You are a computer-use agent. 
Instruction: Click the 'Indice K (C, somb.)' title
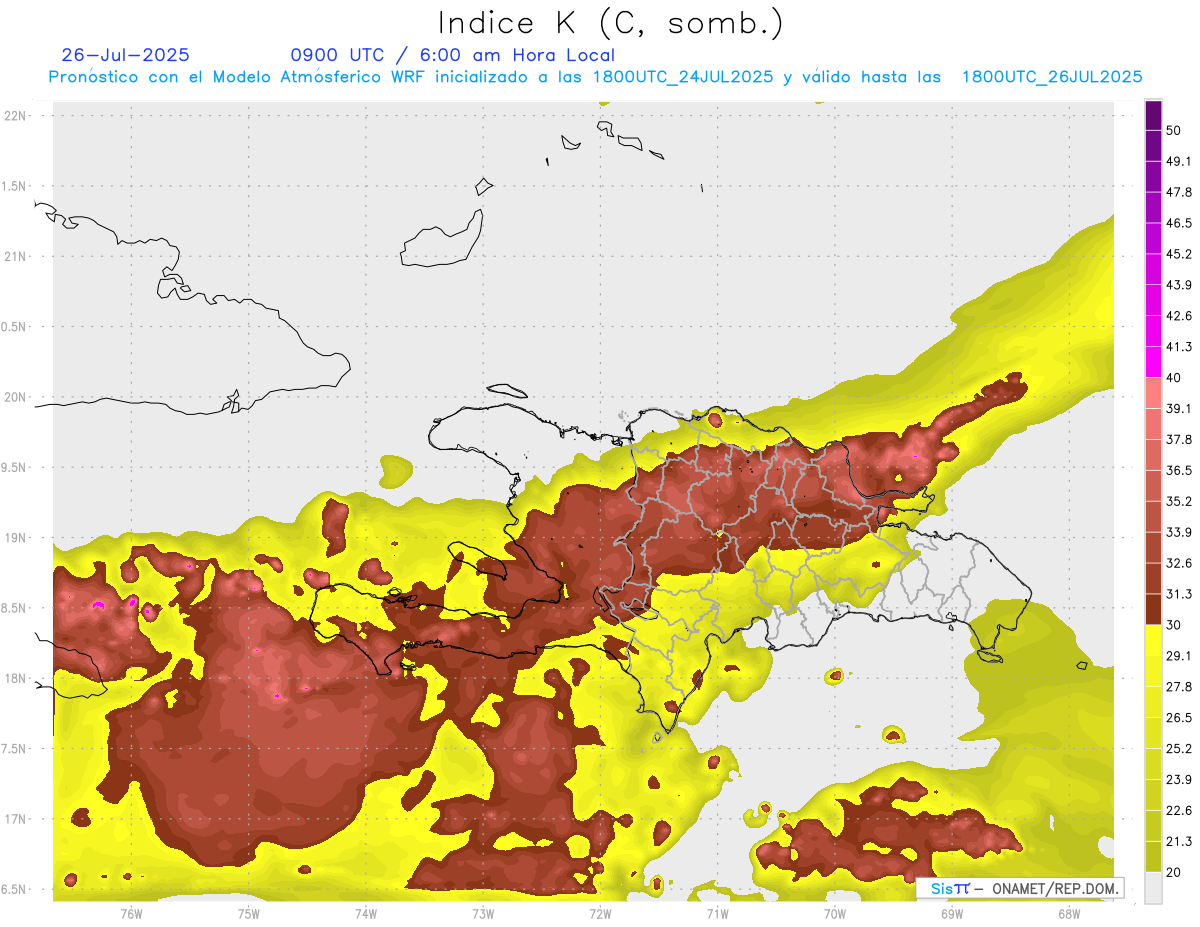(610, 23)
